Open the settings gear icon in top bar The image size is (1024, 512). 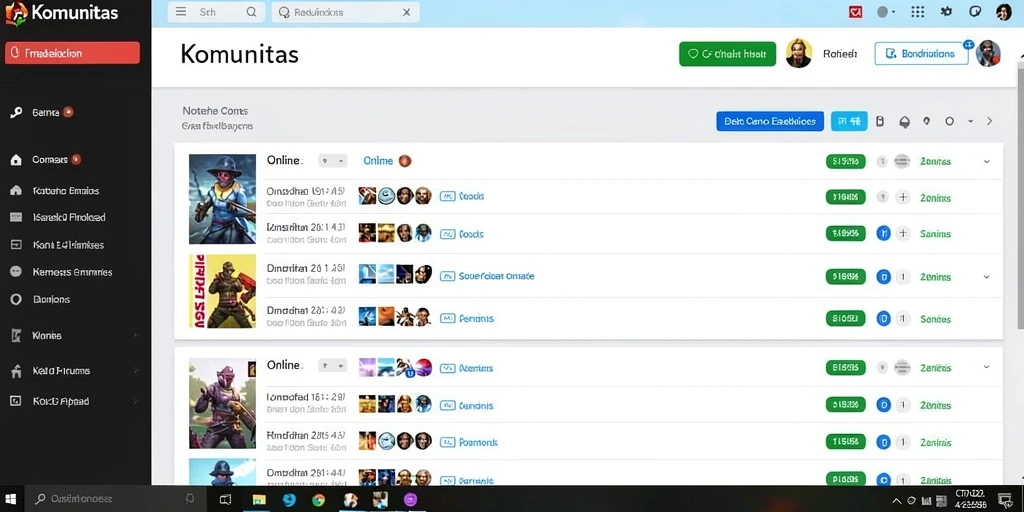tap(946, 12)
